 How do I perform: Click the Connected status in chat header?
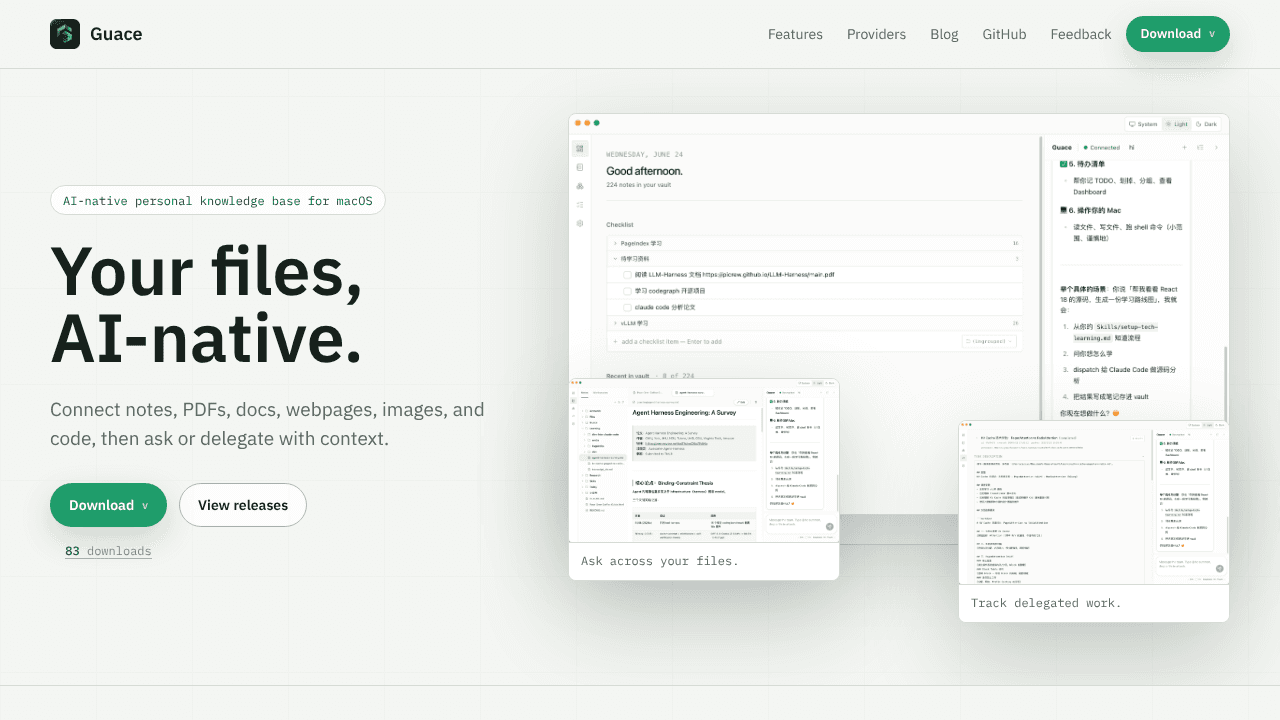[x=1102, y=147]
